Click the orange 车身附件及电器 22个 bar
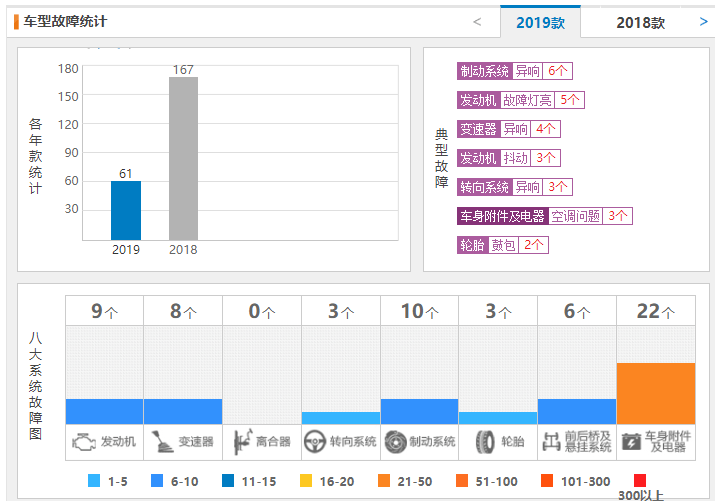The width and height of the screenshot is (715, 501). pyautogui.click(x=656, y=393)
